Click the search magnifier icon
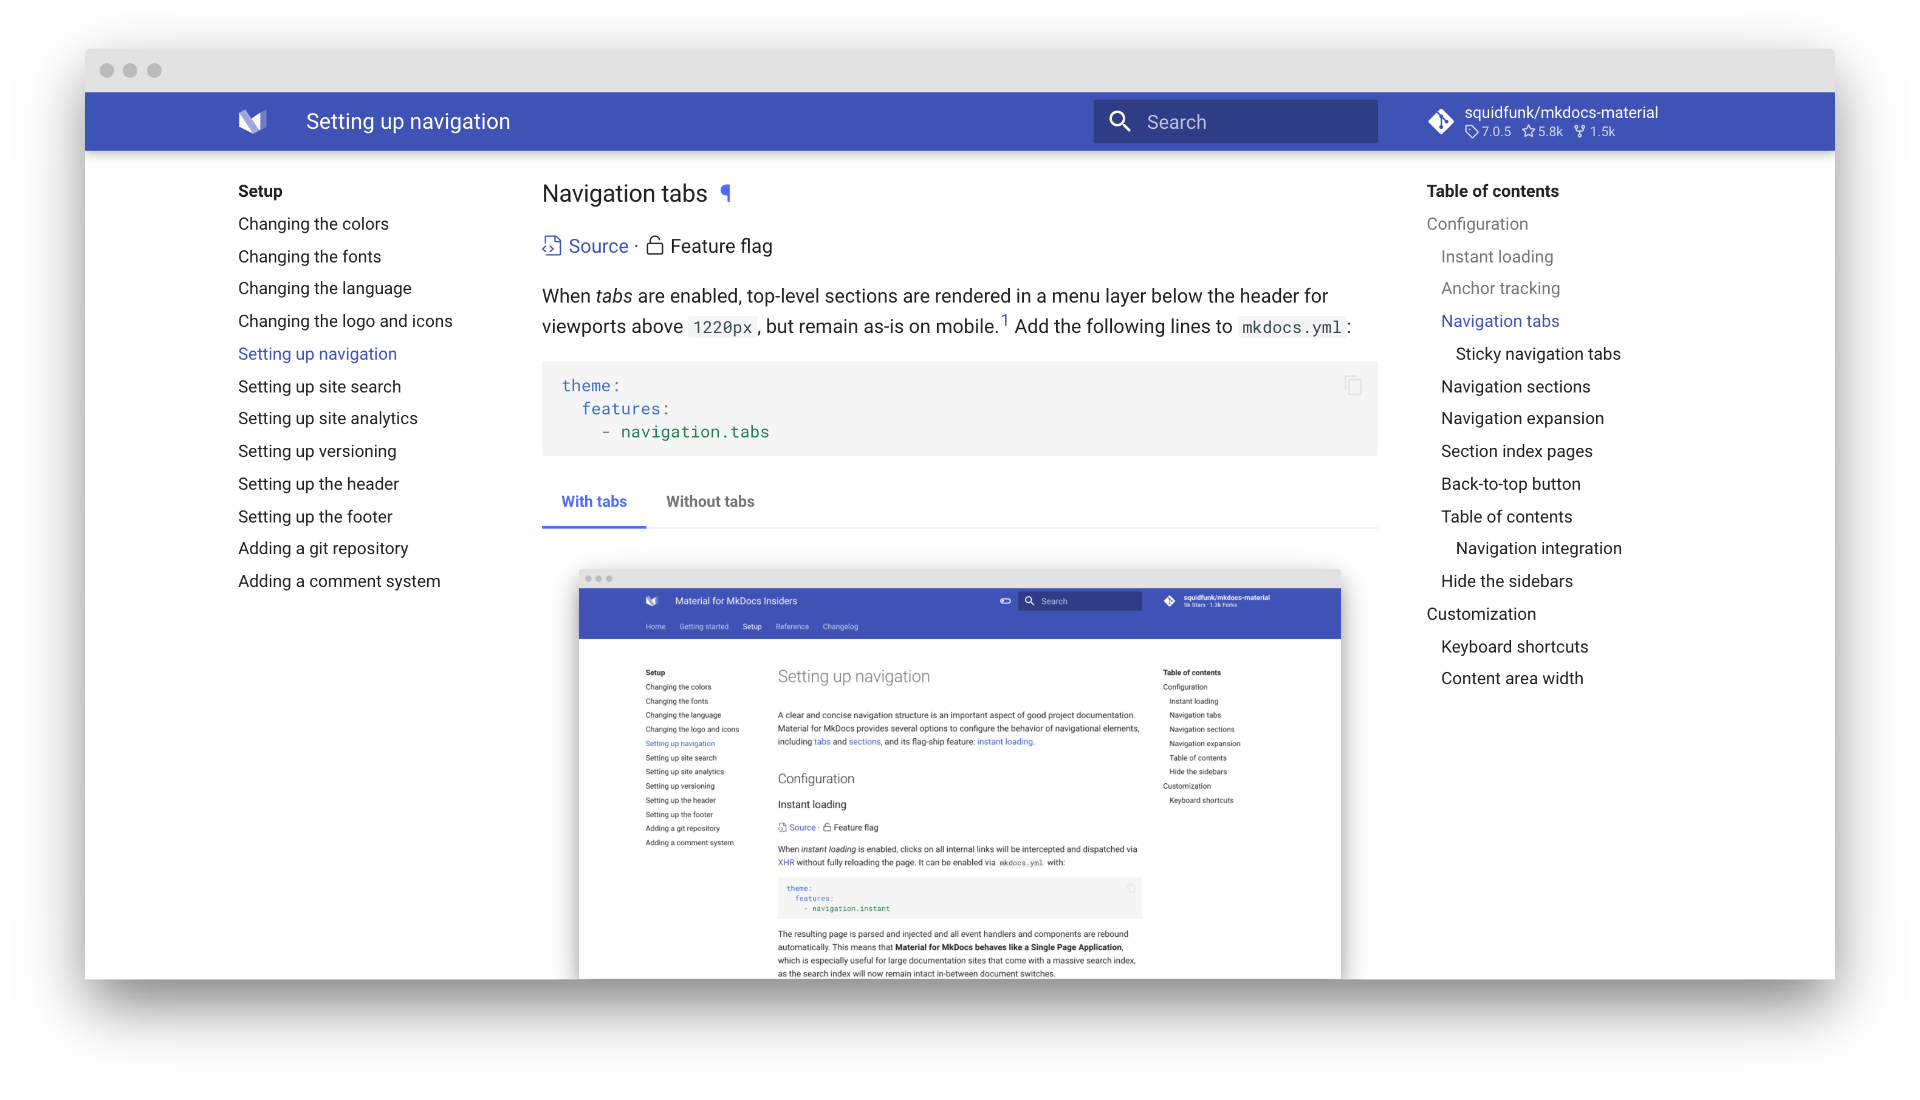Image resolution: width=1920 pixels, height=1100 pixels. click(1120, 122)
